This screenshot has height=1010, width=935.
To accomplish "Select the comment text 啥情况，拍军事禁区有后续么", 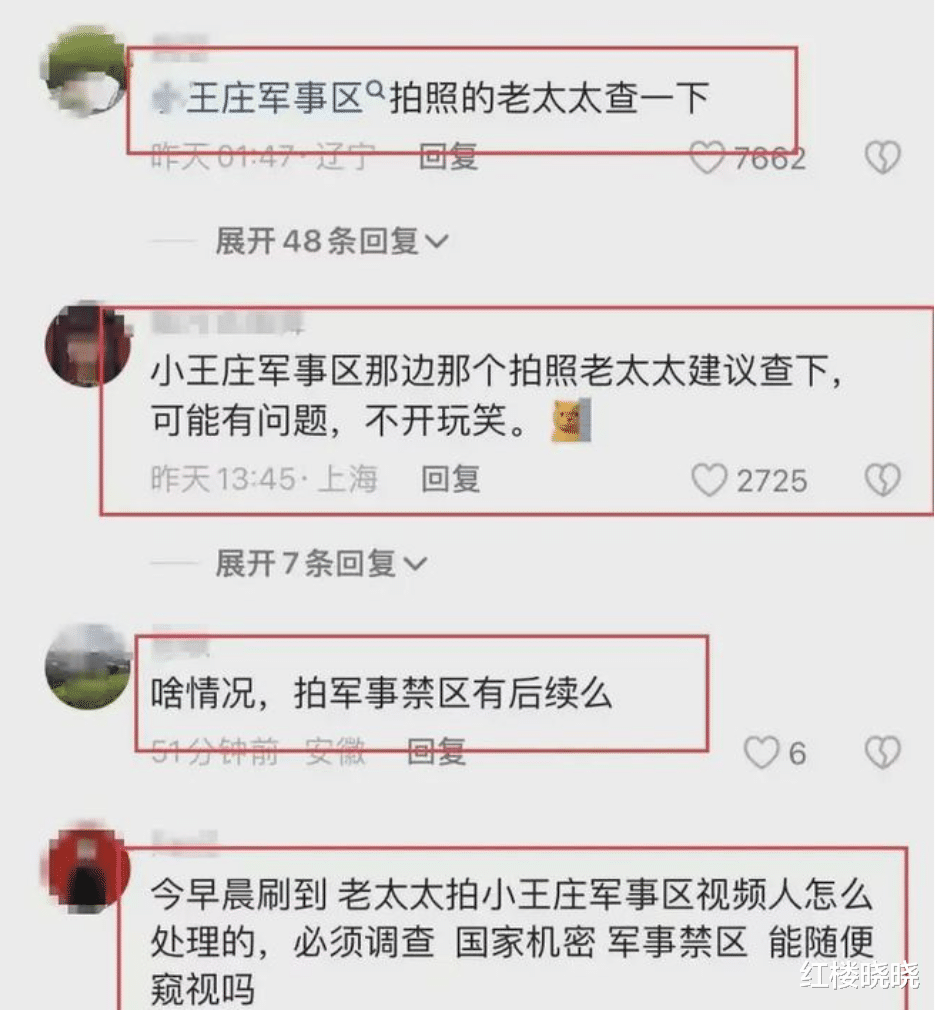I will tap(381, 694).
